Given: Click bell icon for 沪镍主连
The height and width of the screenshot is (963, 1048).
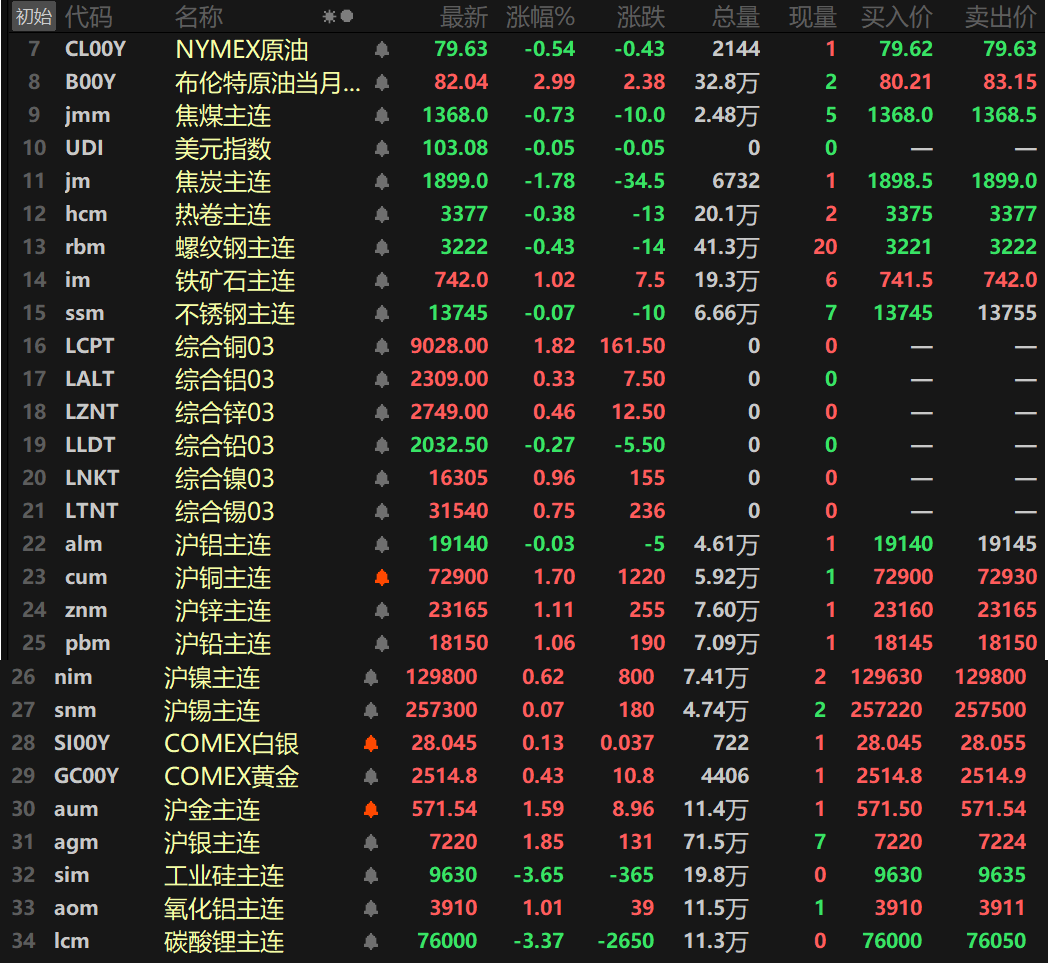Looking at the screenshot, I should (x=371, y=677).
